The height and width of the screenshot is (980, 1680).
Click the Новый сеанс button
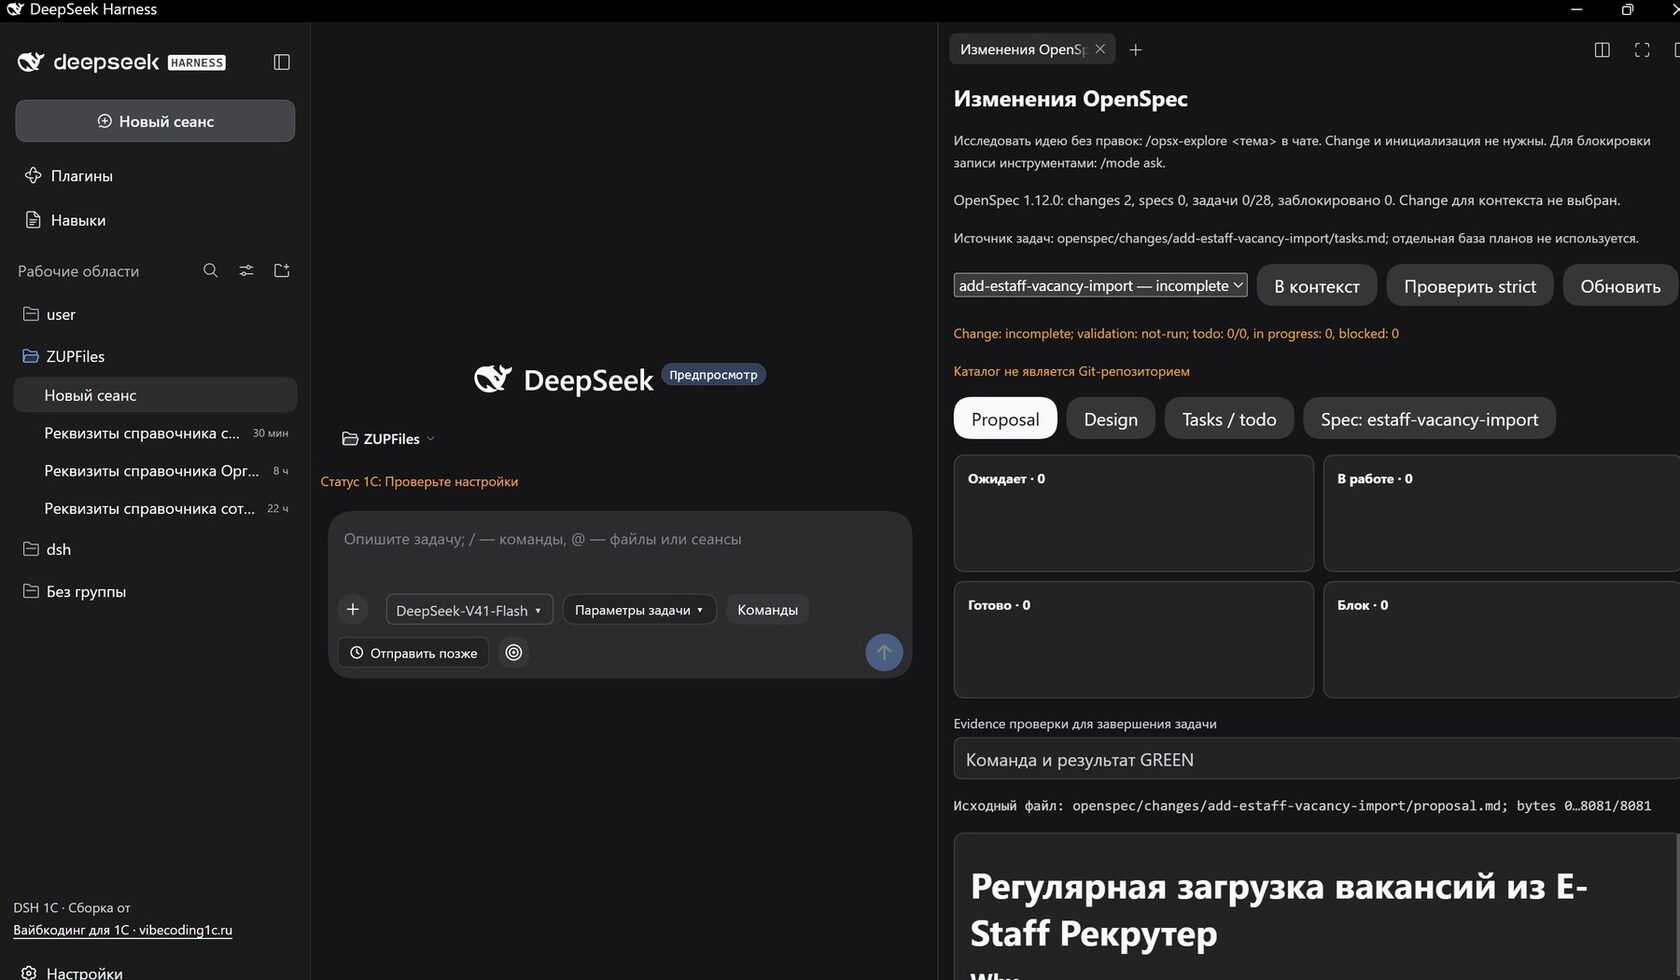point(155,121)
